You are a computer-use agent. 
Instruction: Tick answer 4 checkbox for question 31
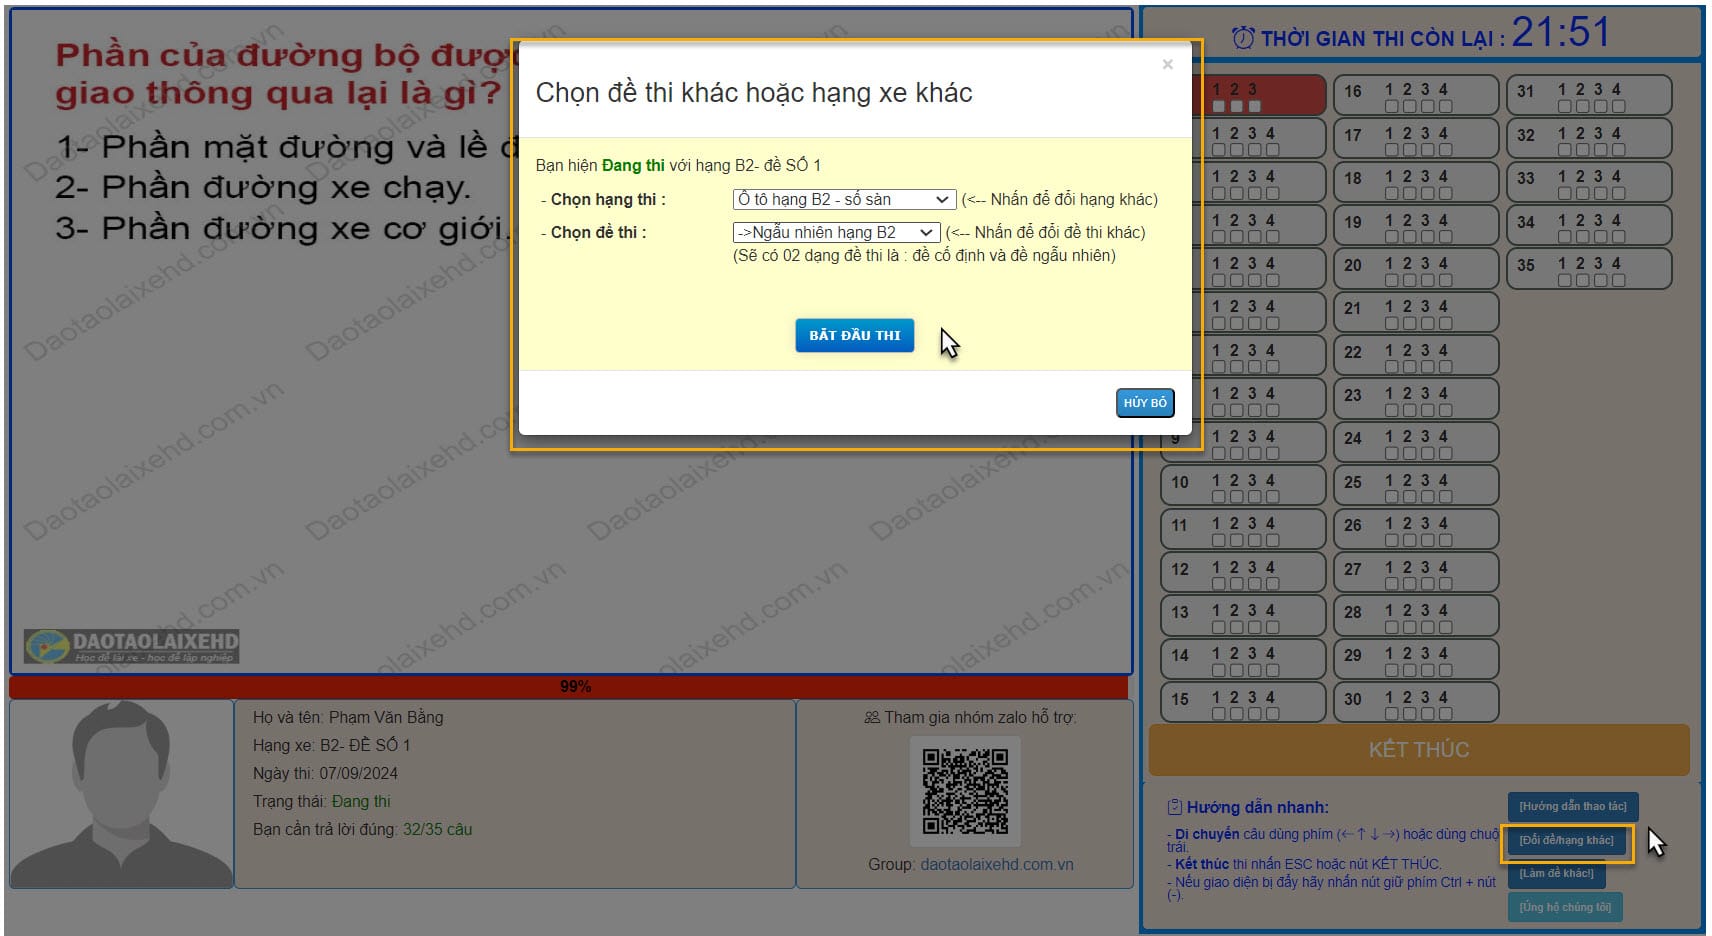click(1617, 107)
